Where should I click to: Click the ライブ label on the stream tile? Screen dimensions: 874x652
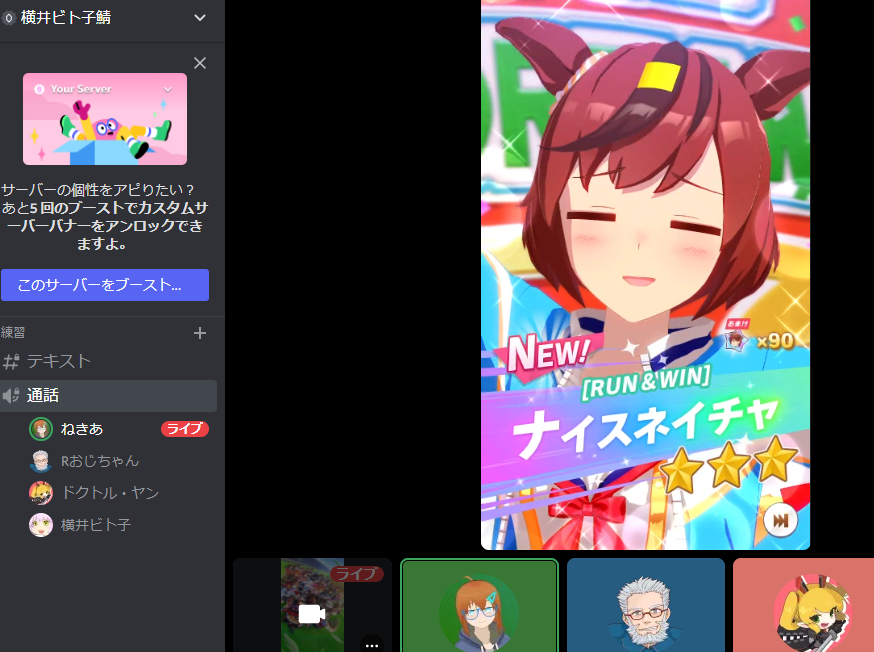357,573
